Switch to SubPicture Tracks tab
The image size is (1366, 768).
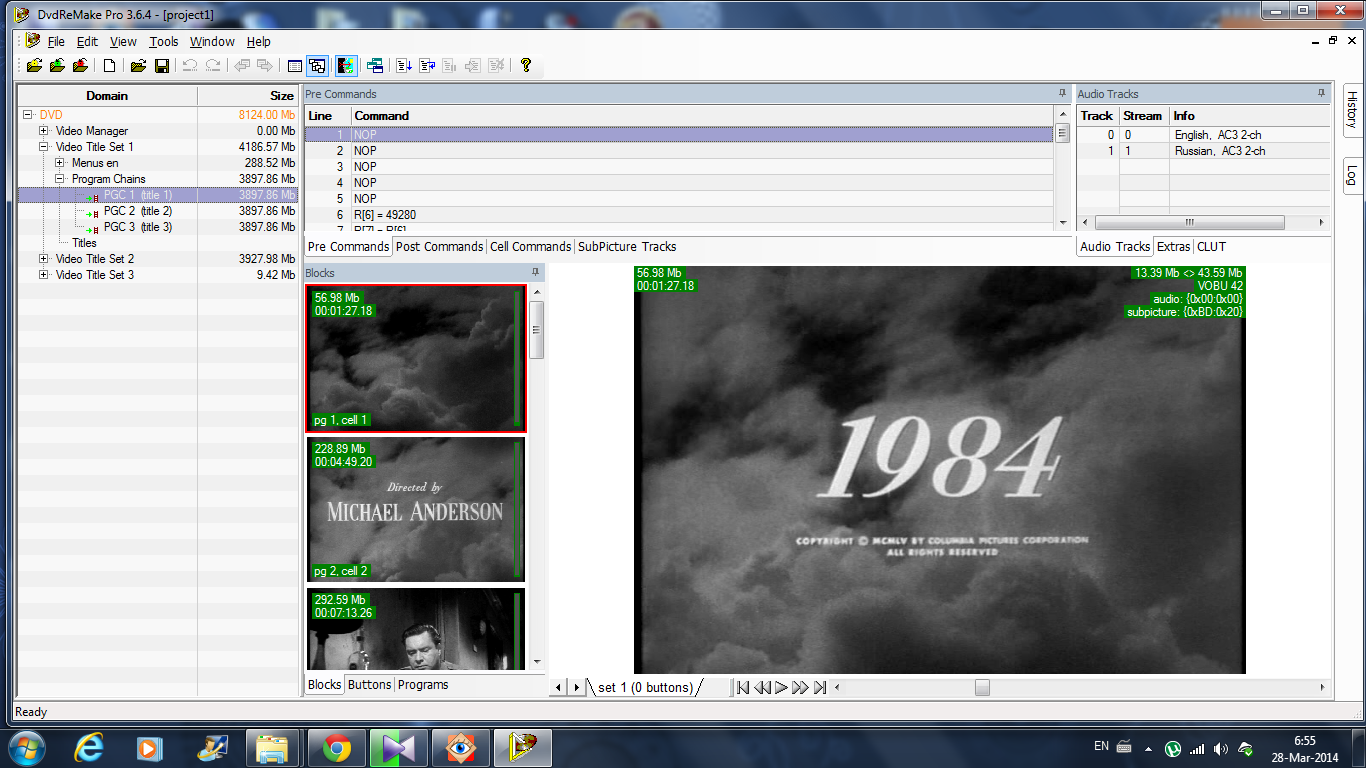[x=627, y=247]
